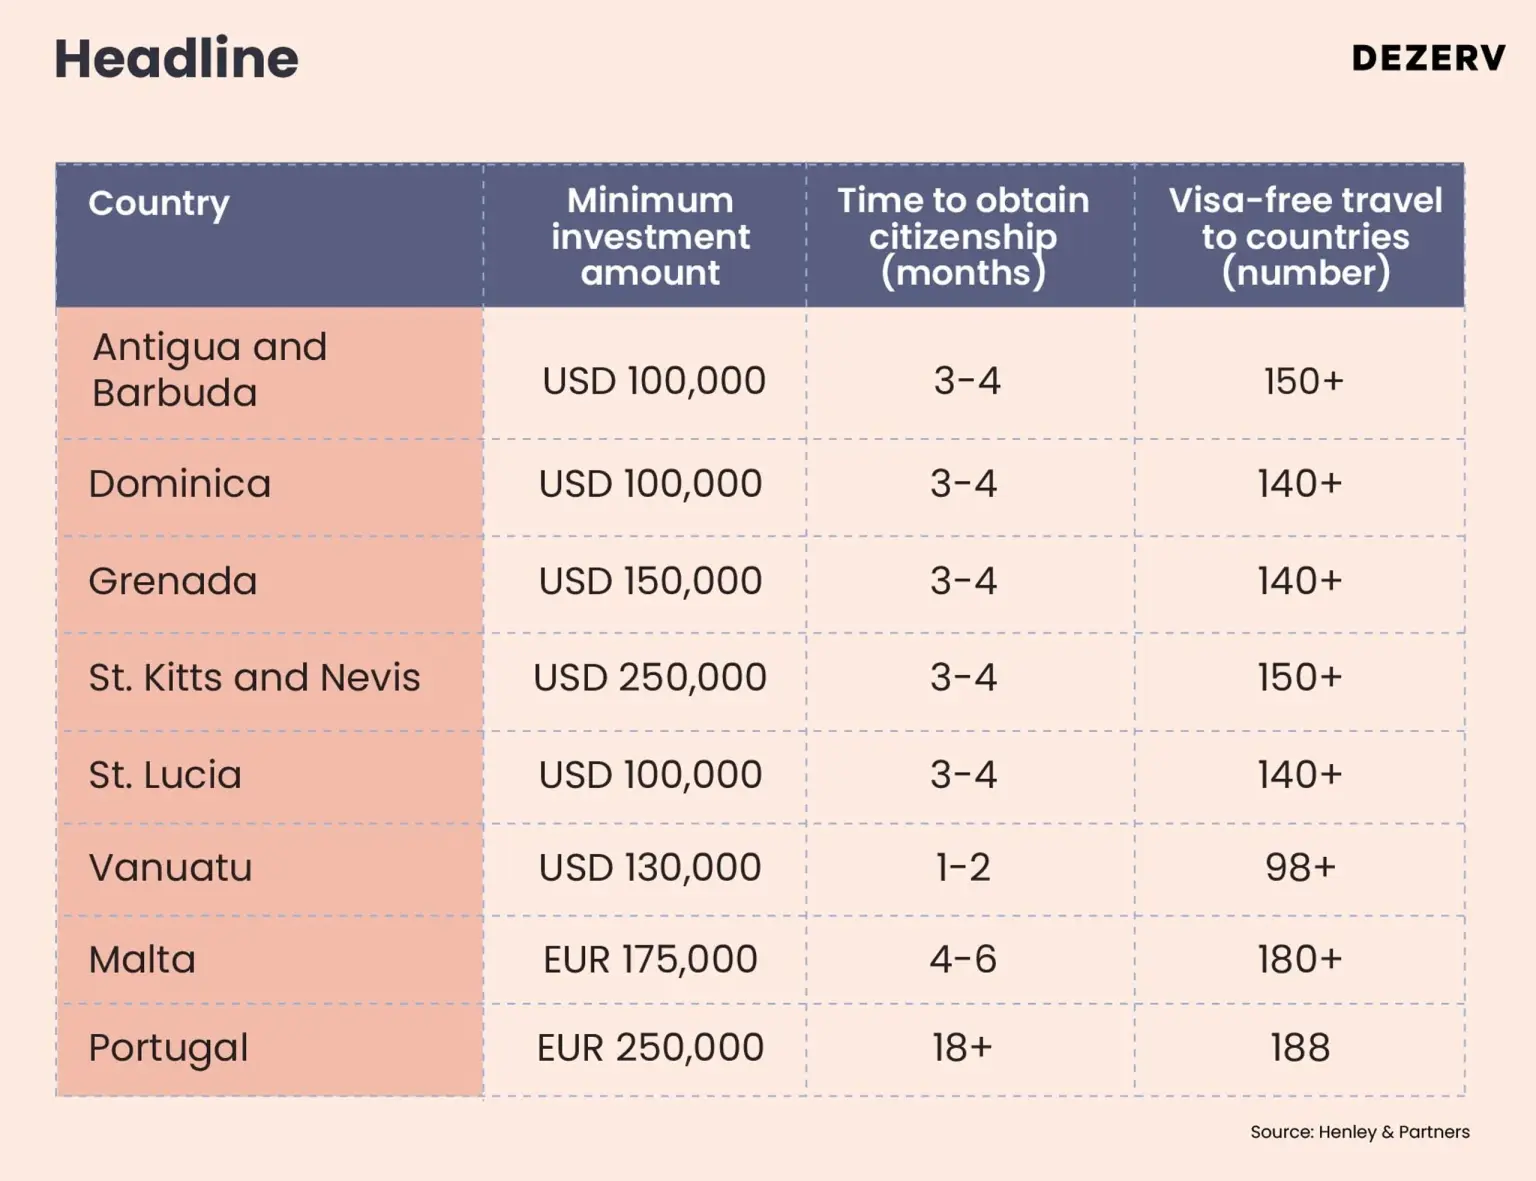Click the Source: Henley & Partners text
The height and width of the screenshot is (1181, 1536).
1359,1132
